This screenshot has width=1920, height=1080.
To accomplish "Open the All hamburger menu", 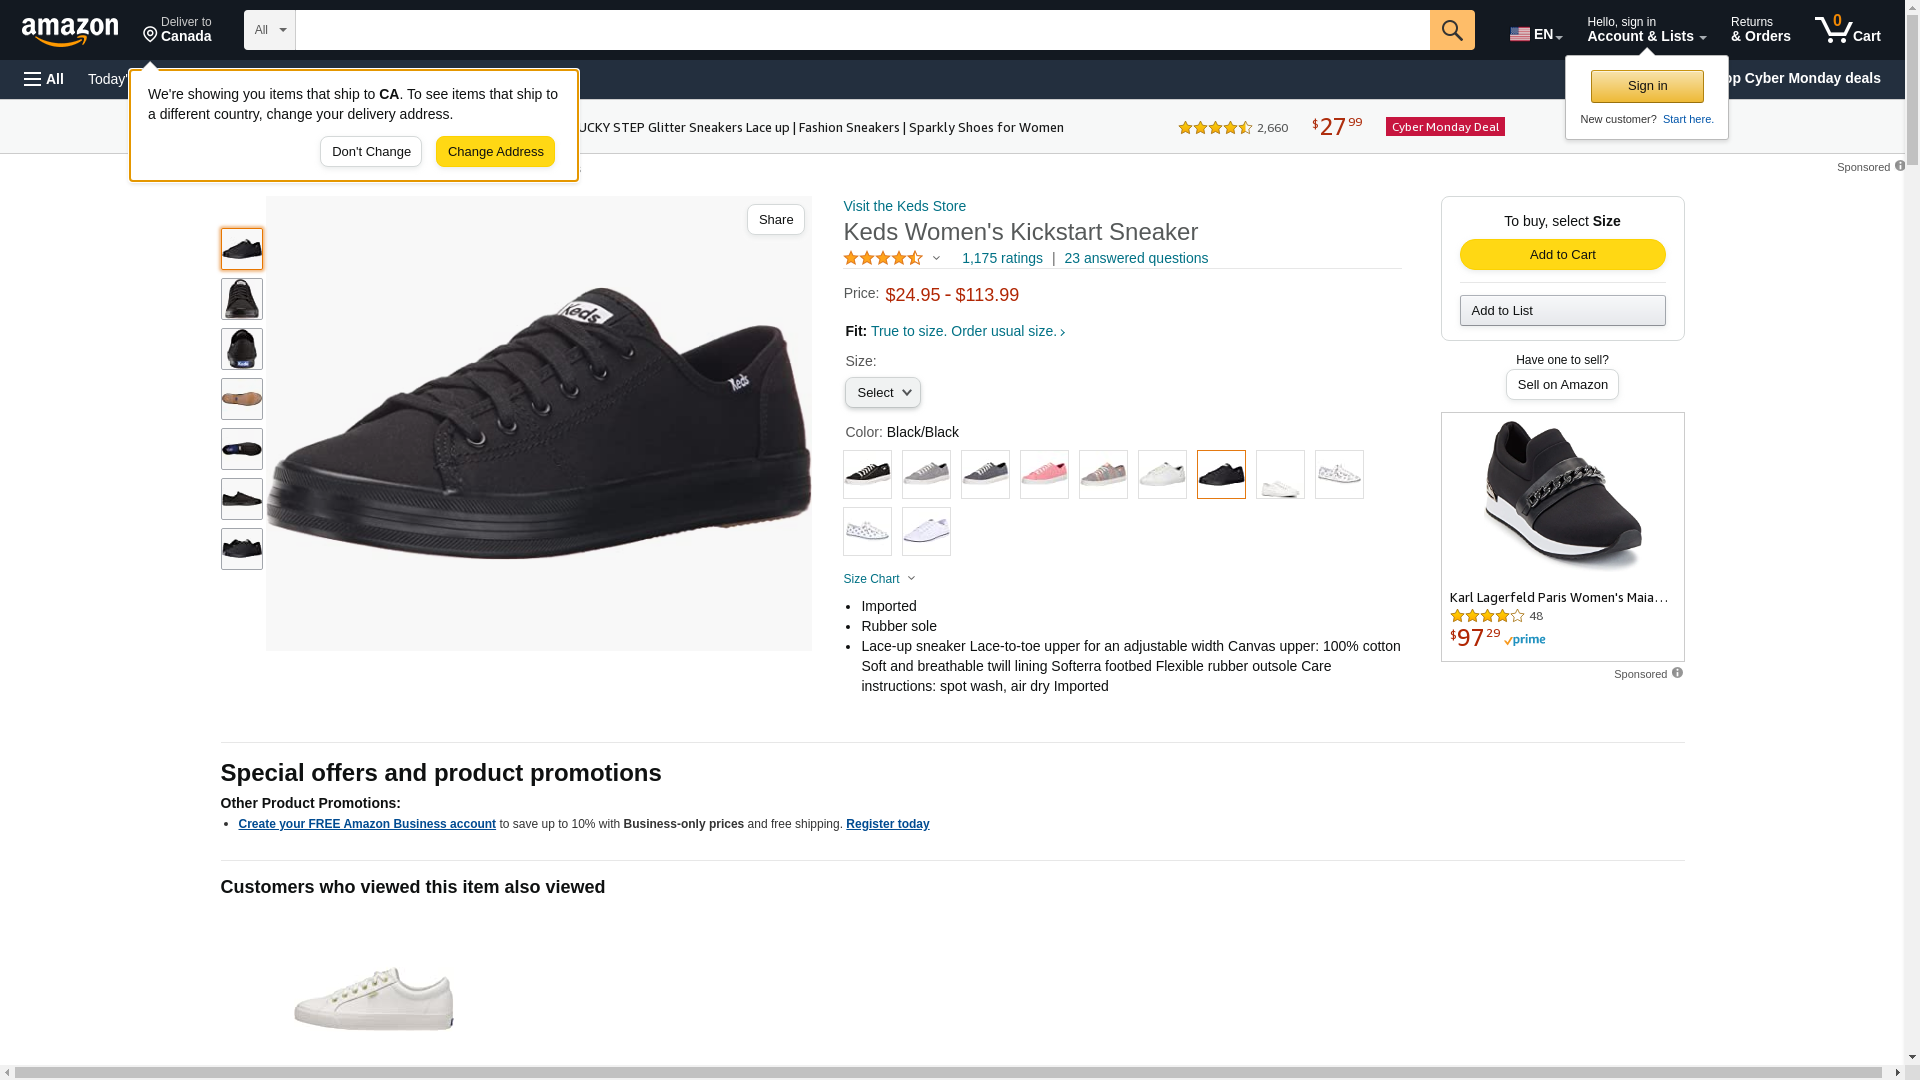I will tap(44, 79).
